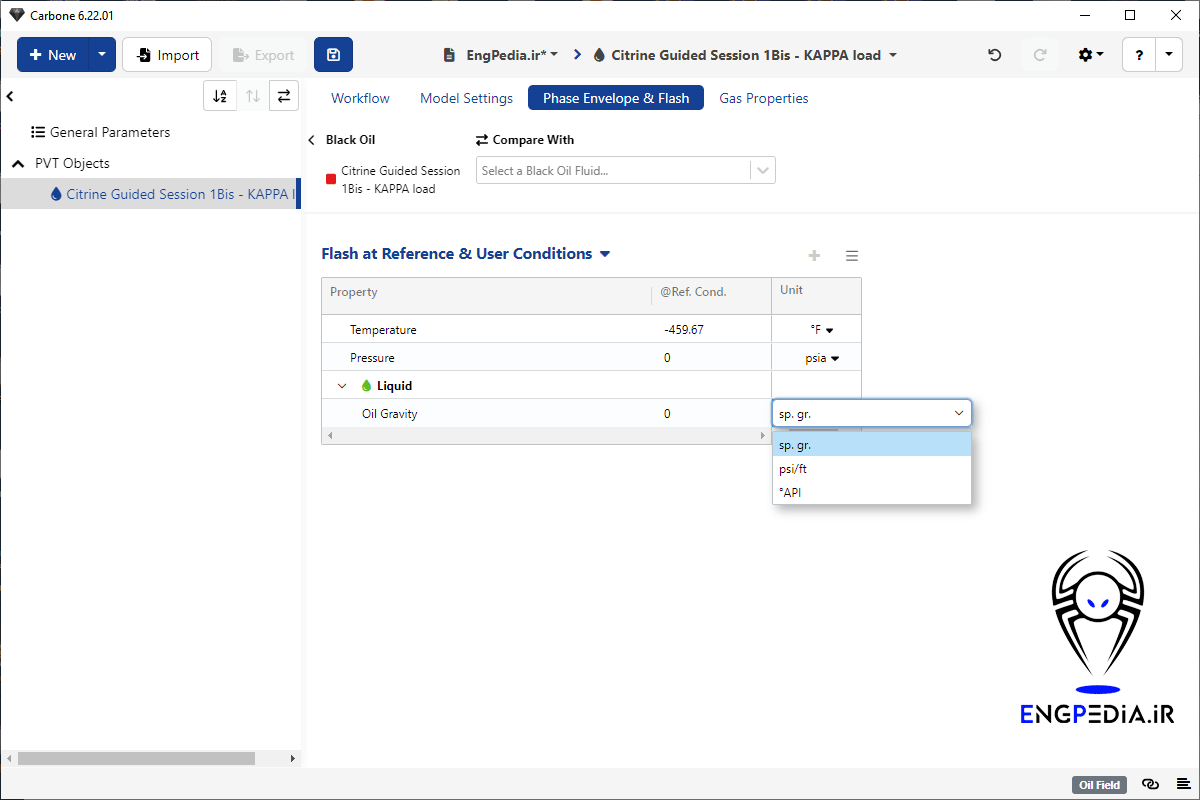1200x800 pixels.
Task: Click the save disk icon
Action: pyautogui.click(x=333, y=55)
